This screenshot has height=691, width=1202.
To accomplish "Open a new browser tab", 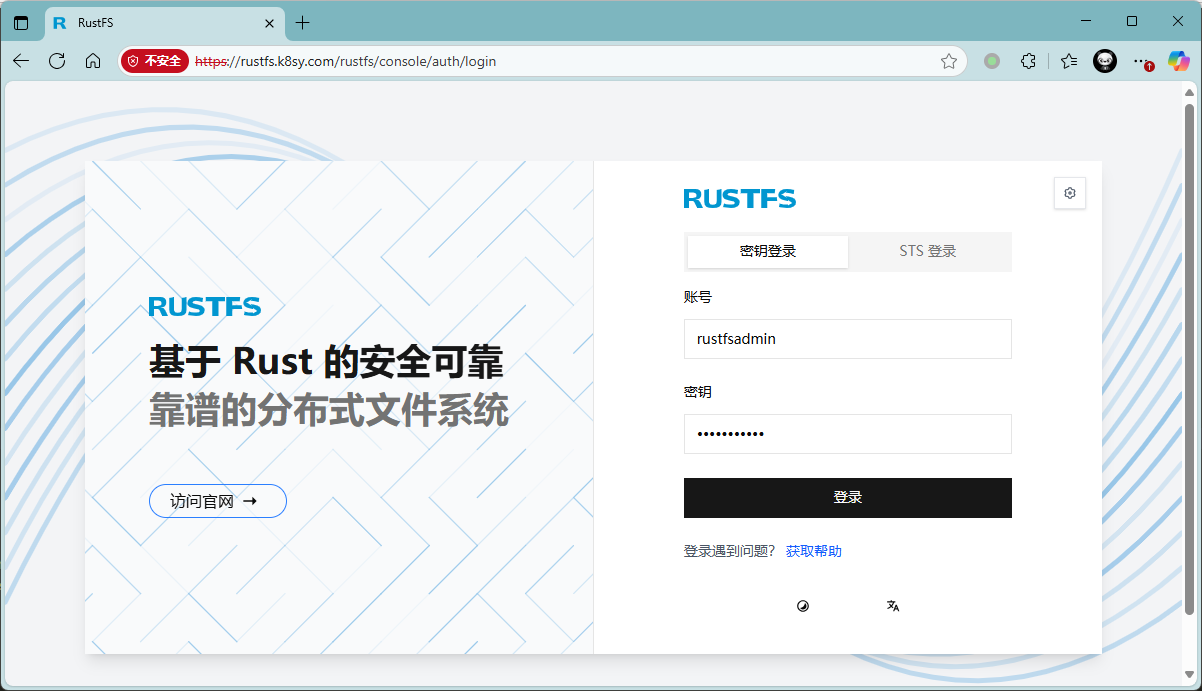I will coord(303,23).
